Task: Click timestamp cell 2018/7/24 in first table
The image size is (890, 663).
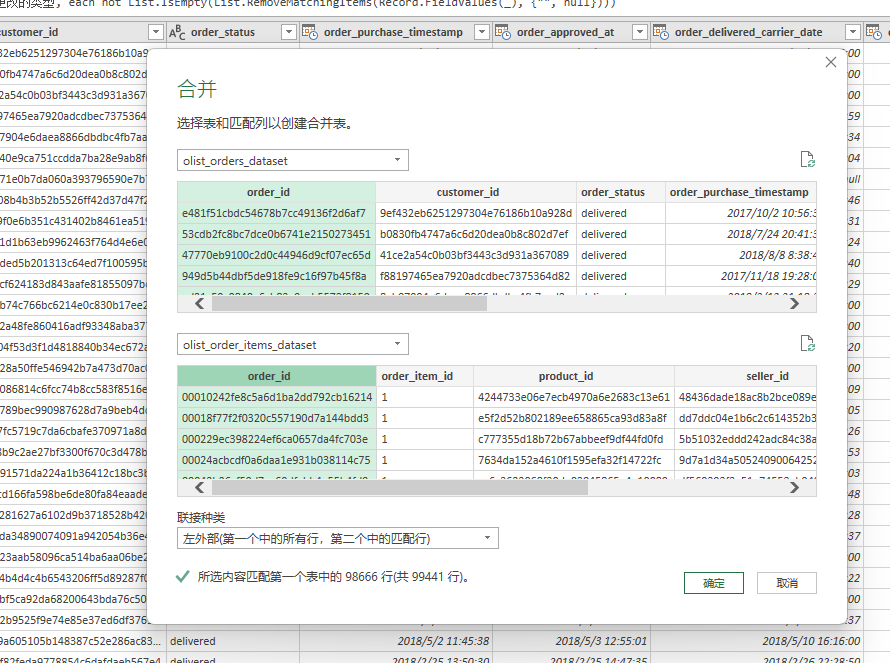Action: 741,234
